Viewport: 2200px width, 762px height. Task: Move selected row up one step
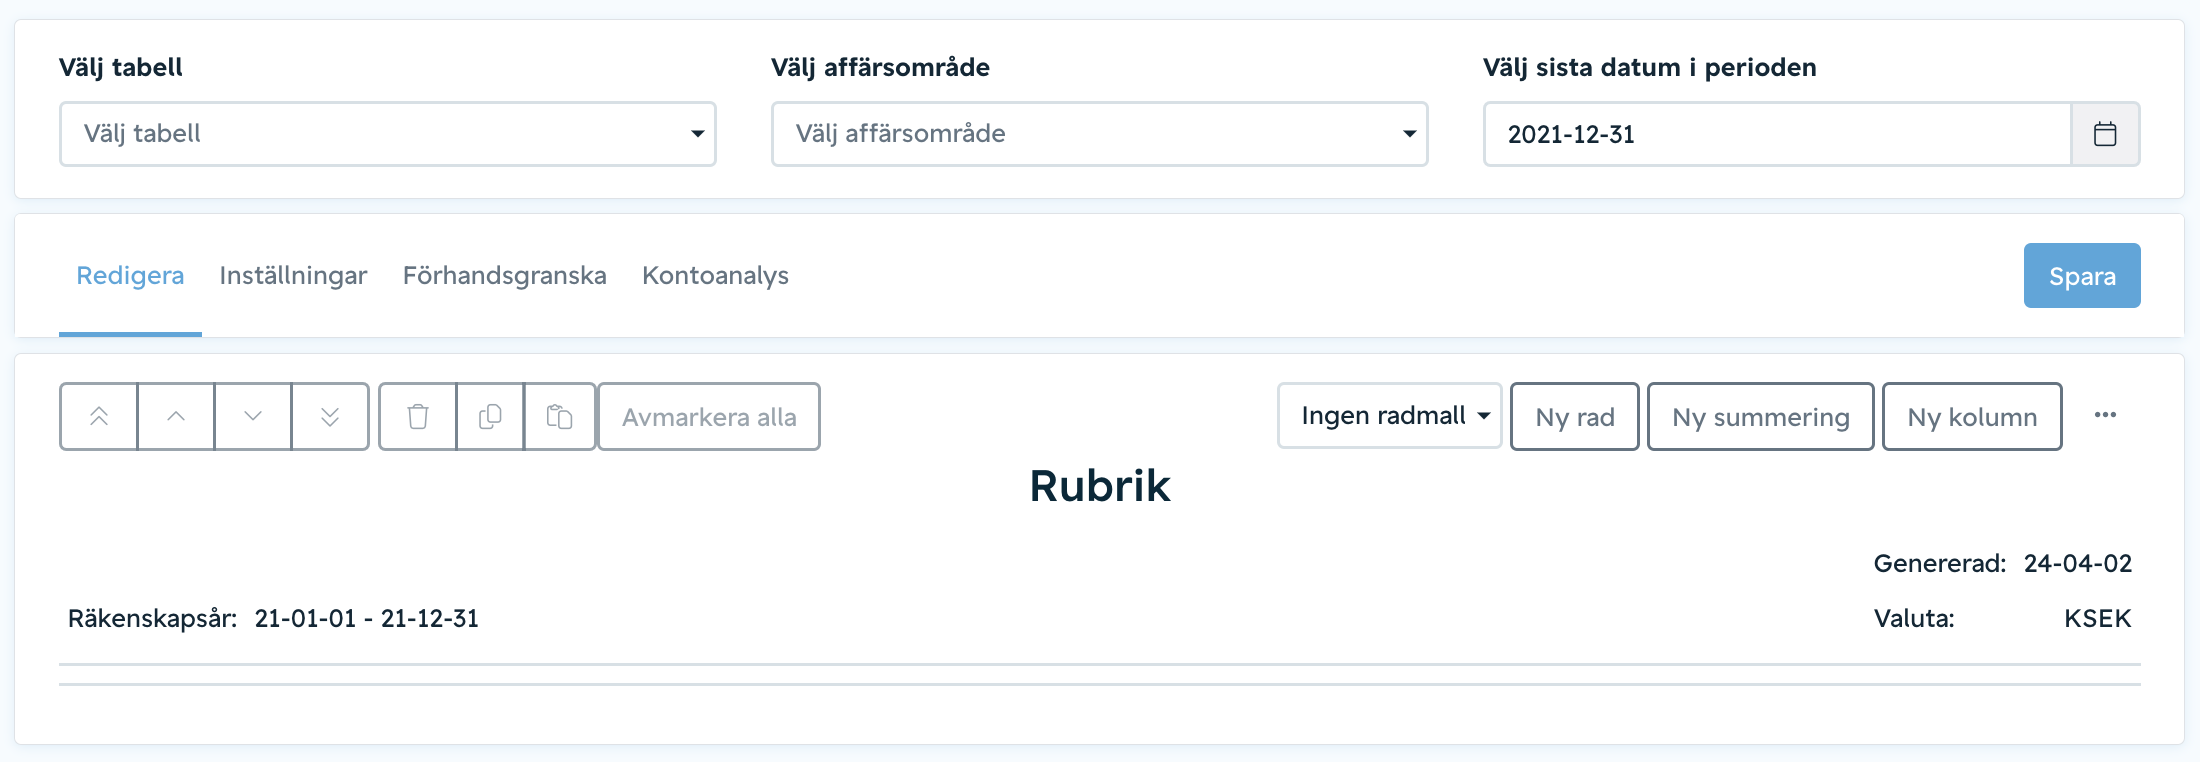click(x=176, y=417)
